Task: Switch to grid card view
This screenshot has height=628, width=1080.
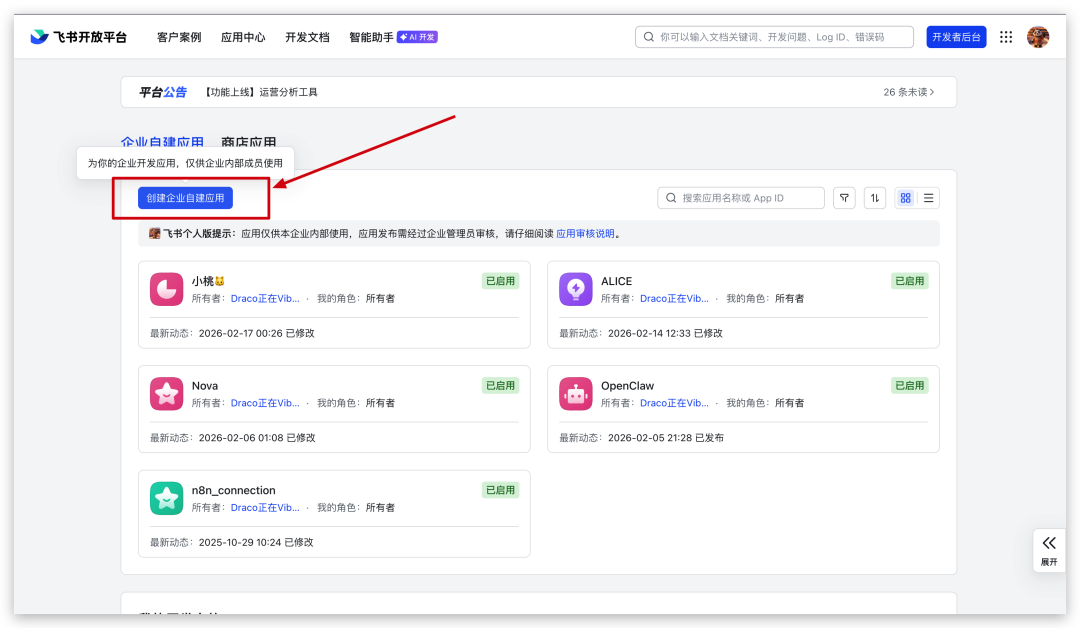Action: tap(905, 198)
